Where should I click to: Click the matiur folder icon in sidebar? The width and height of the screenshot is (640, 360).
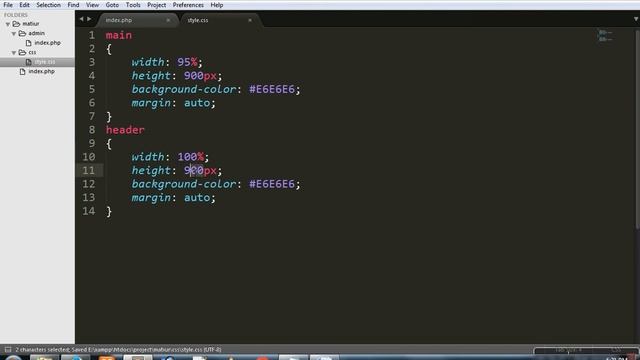16,24
